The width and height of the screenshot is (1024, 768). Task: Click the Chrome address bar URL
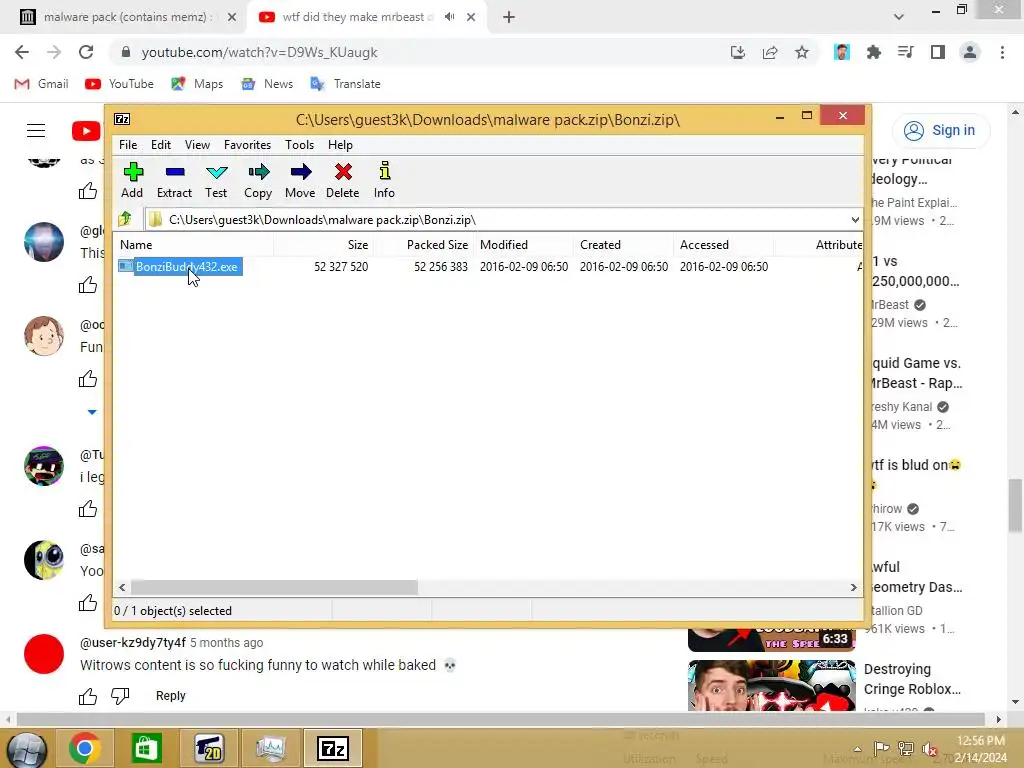click(259, 52)
